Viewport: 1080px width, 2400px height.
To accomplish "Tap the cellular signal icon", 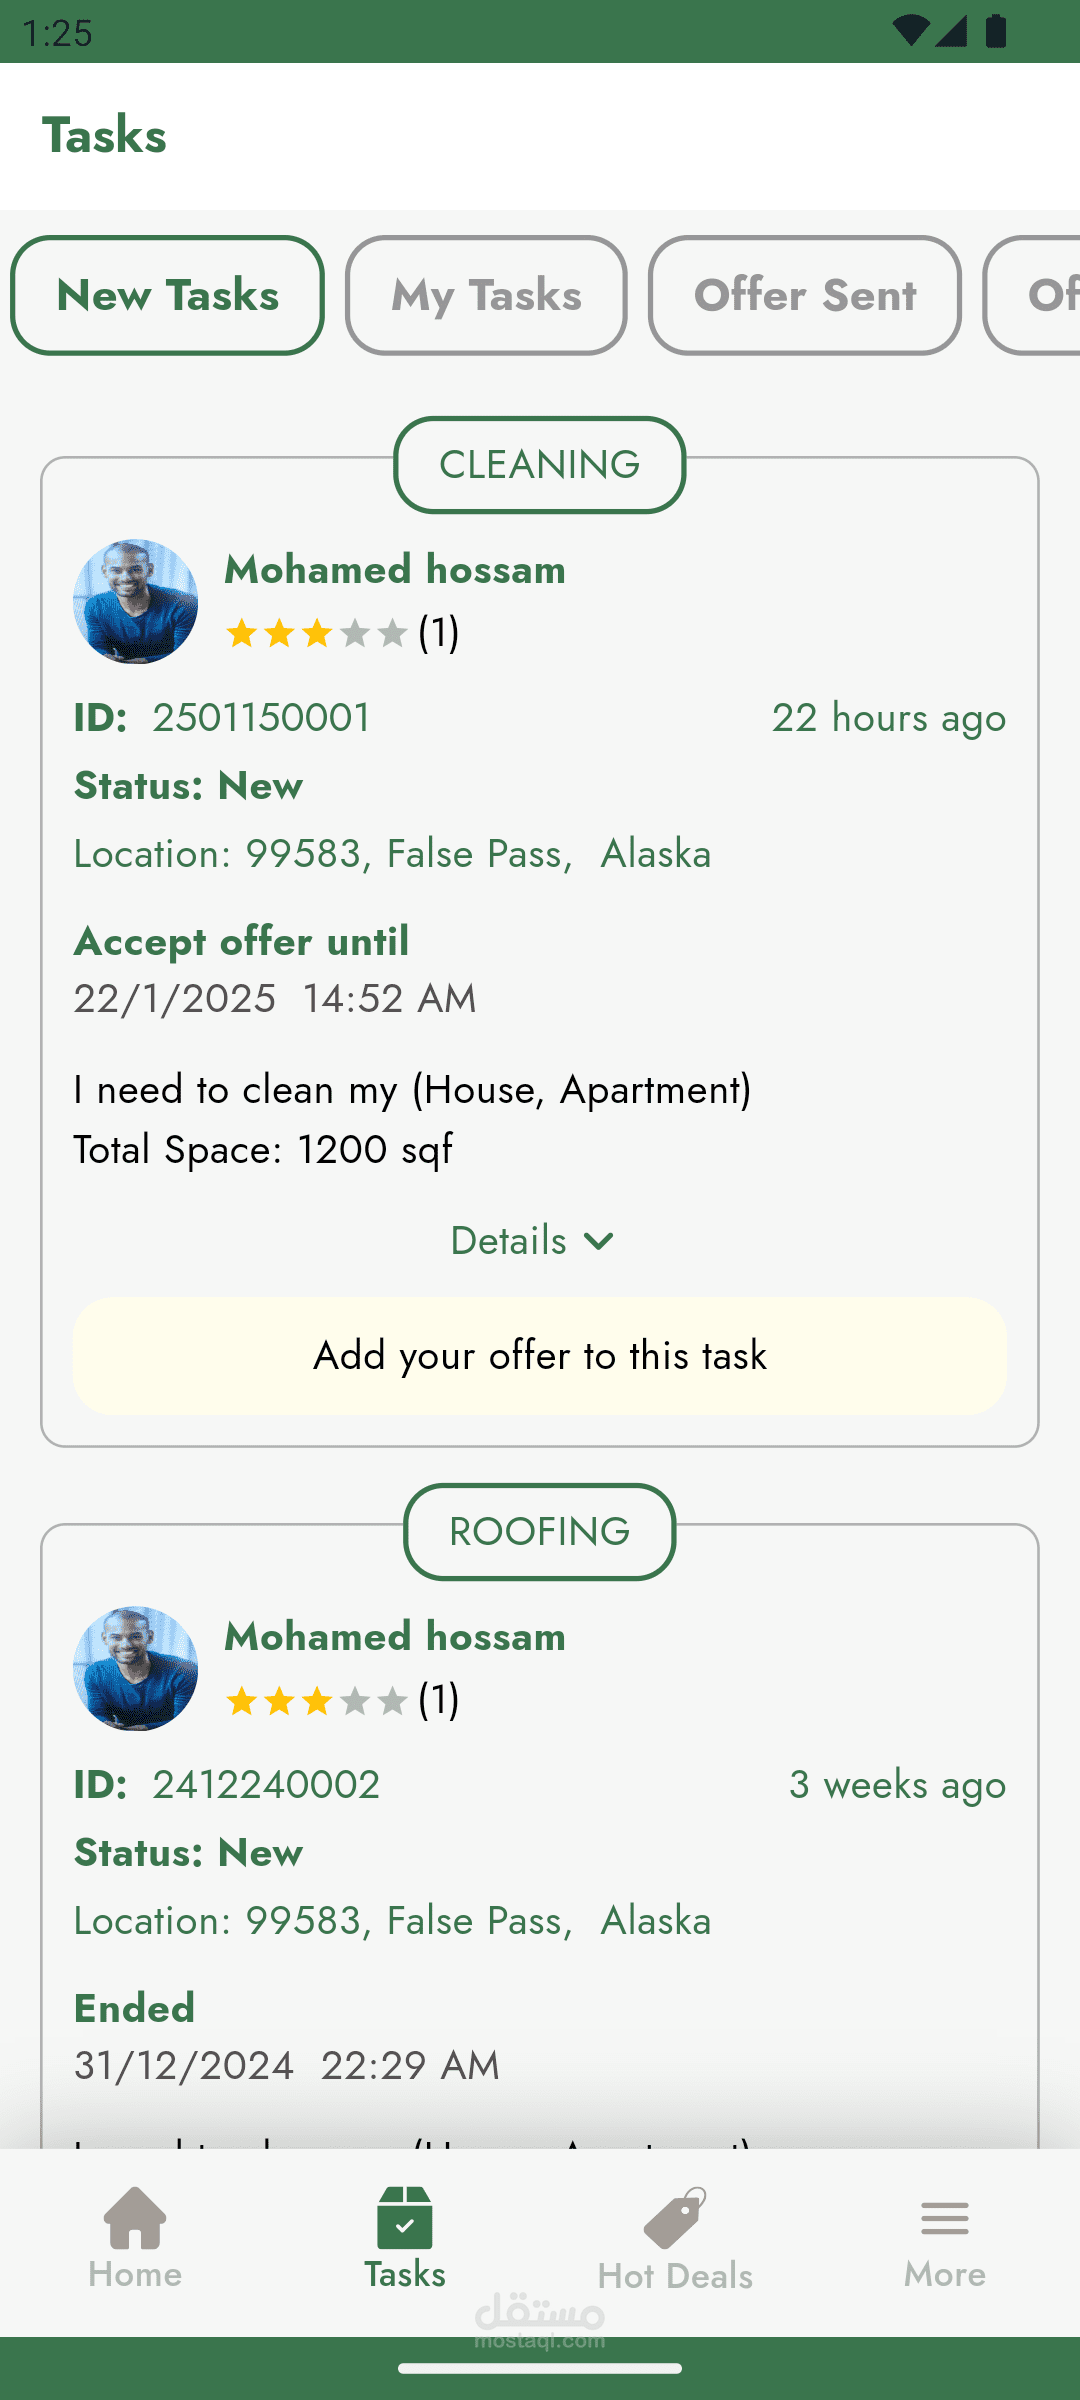I will tap(951, 30).
